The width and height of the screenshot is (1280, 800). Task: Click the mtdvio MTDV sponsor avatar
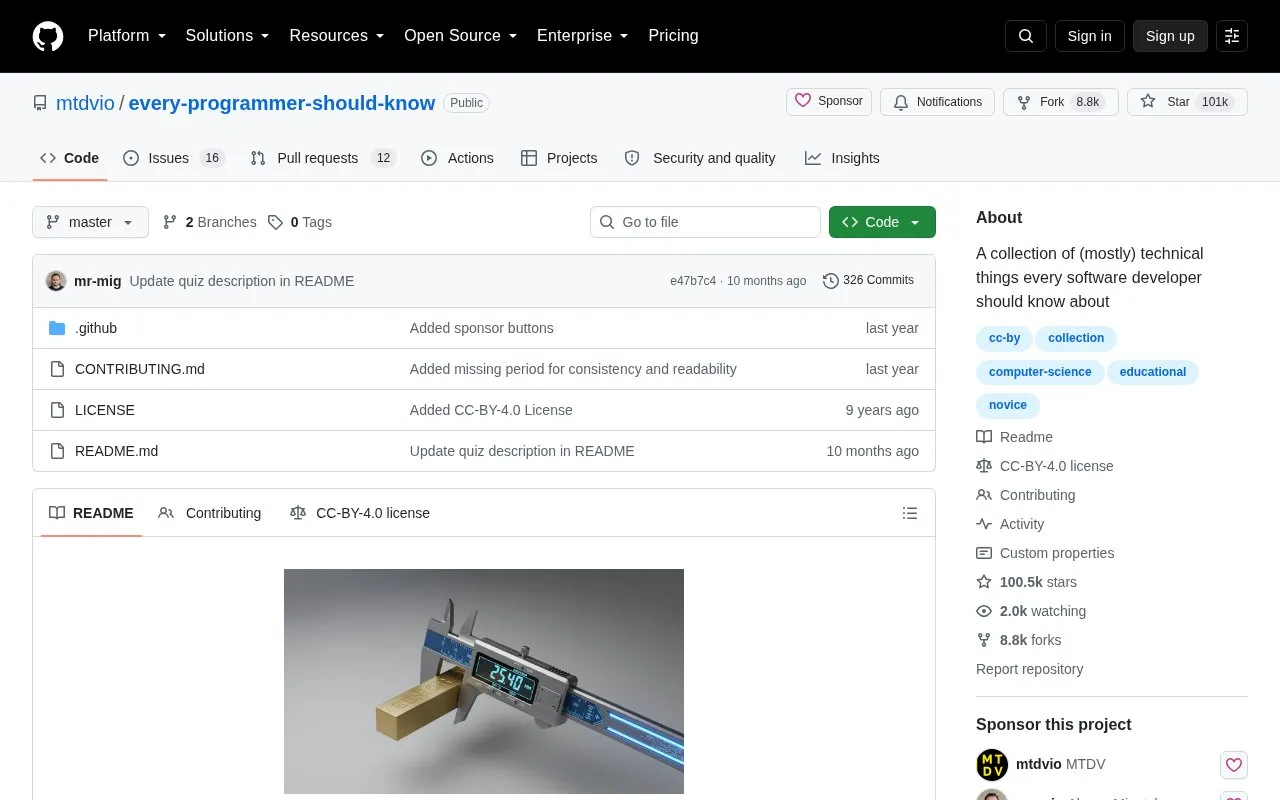[x=992, y=765]
